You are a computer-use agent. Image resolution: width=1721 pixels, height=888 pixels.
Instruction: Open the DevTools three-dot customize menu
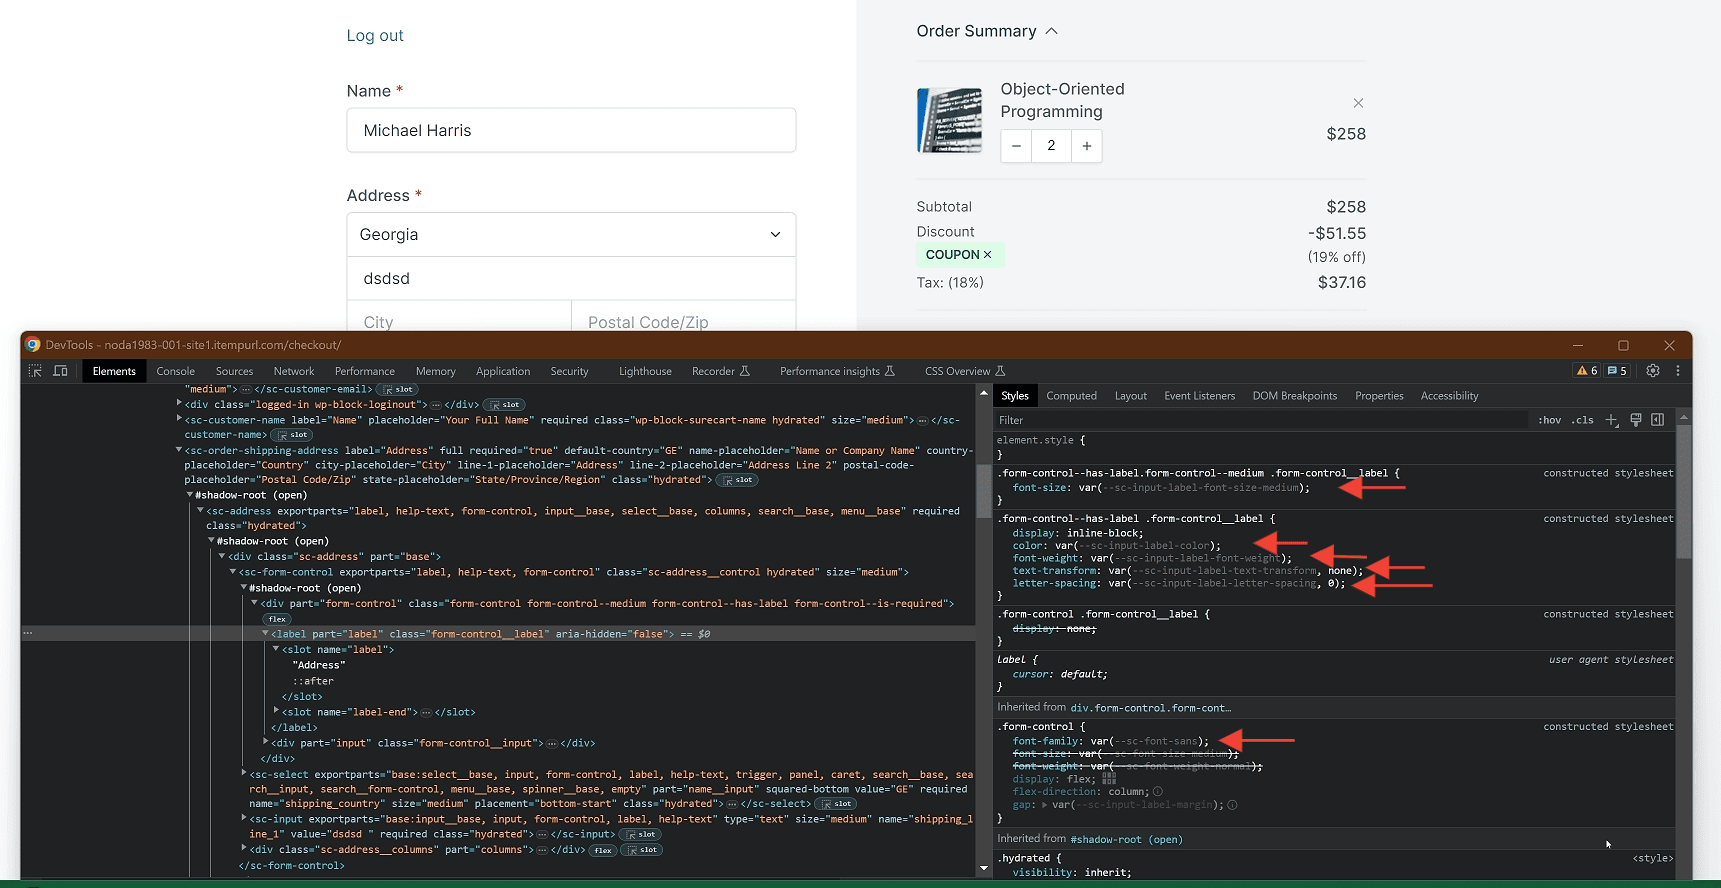pyautogui.click(x=1678, y=371)
